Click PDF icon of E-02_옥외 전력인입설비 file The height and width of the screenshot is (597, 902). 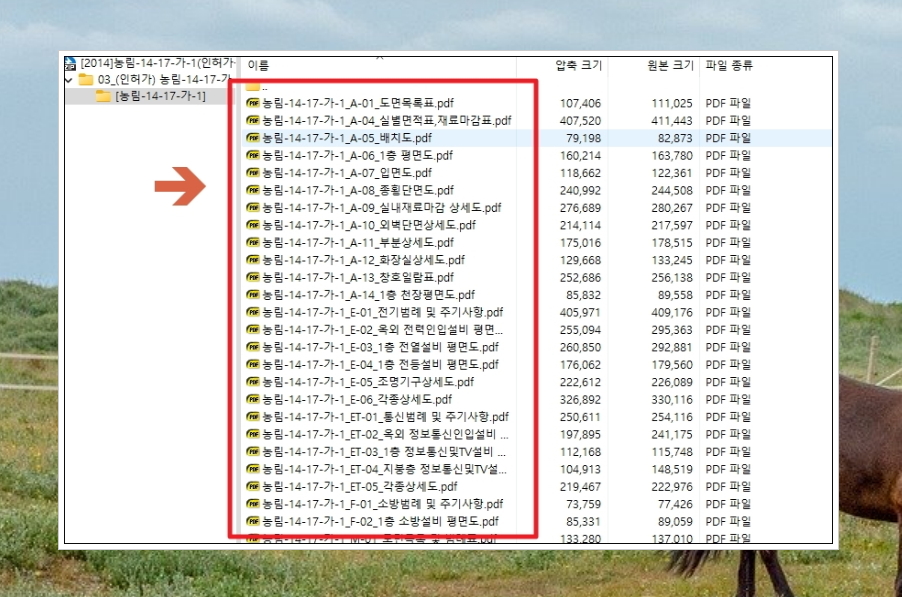point(253,330)
